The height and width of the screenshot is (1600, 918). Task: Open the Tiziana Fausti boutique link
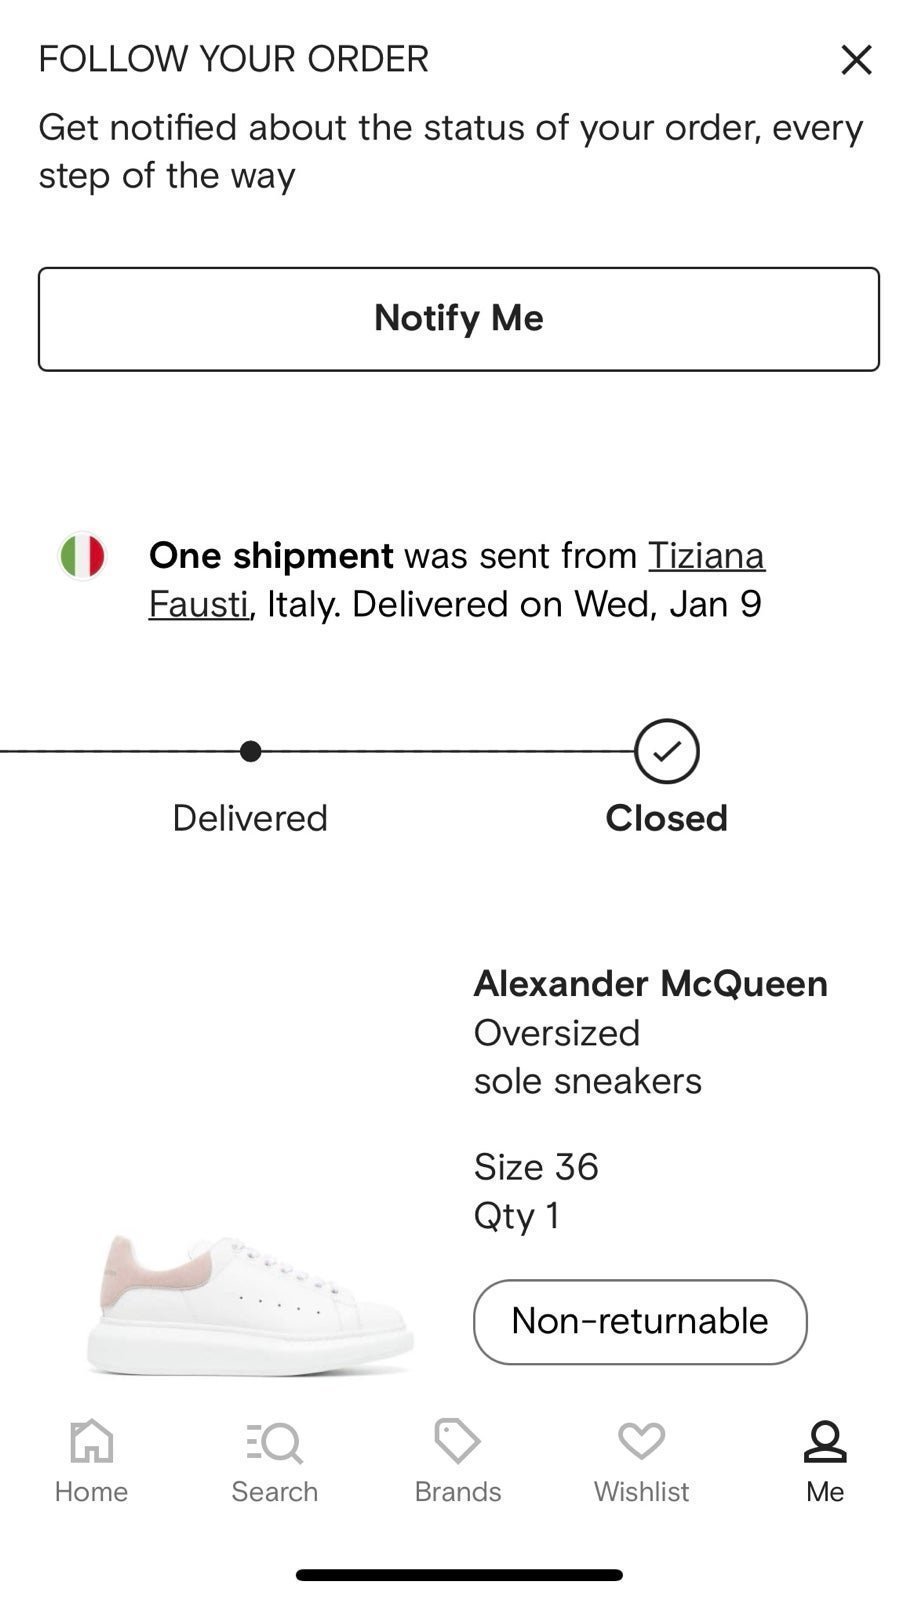click(x=457, y=579)
